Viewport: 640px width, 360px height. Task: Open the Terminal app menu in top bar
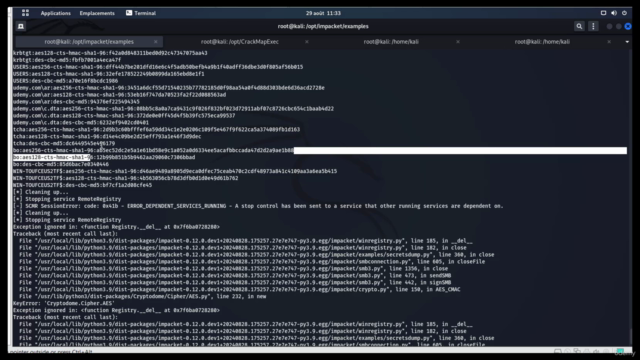click(x=141, y=13)
